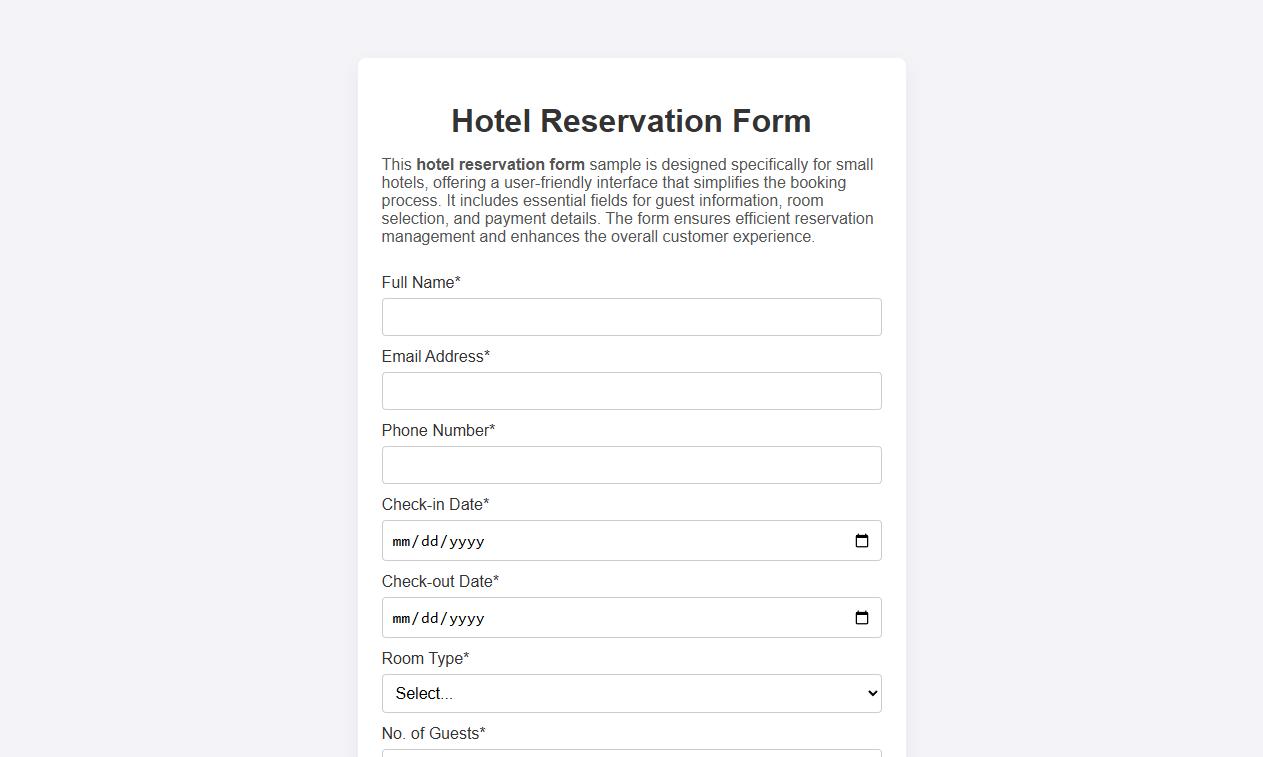
Task: Click the Phone Number input box
Action: click(631, 464)
